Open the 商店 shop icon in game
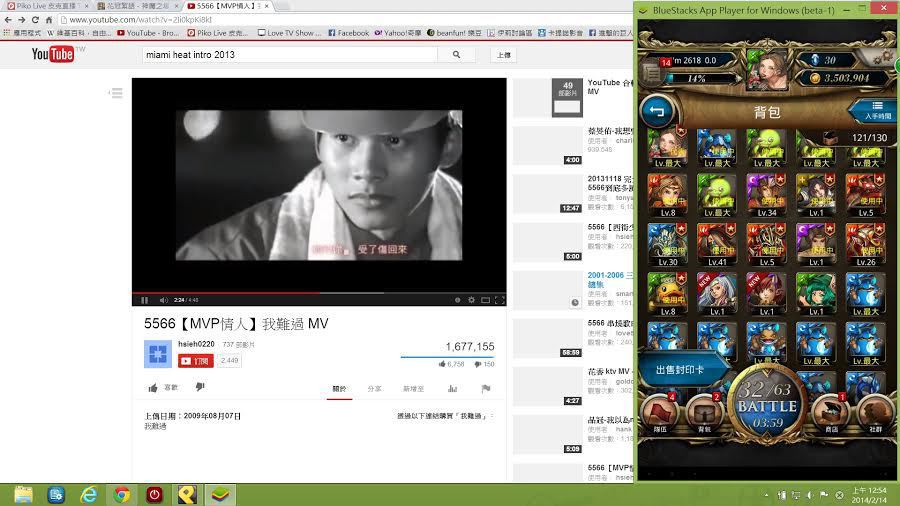 tap(831, 413)
